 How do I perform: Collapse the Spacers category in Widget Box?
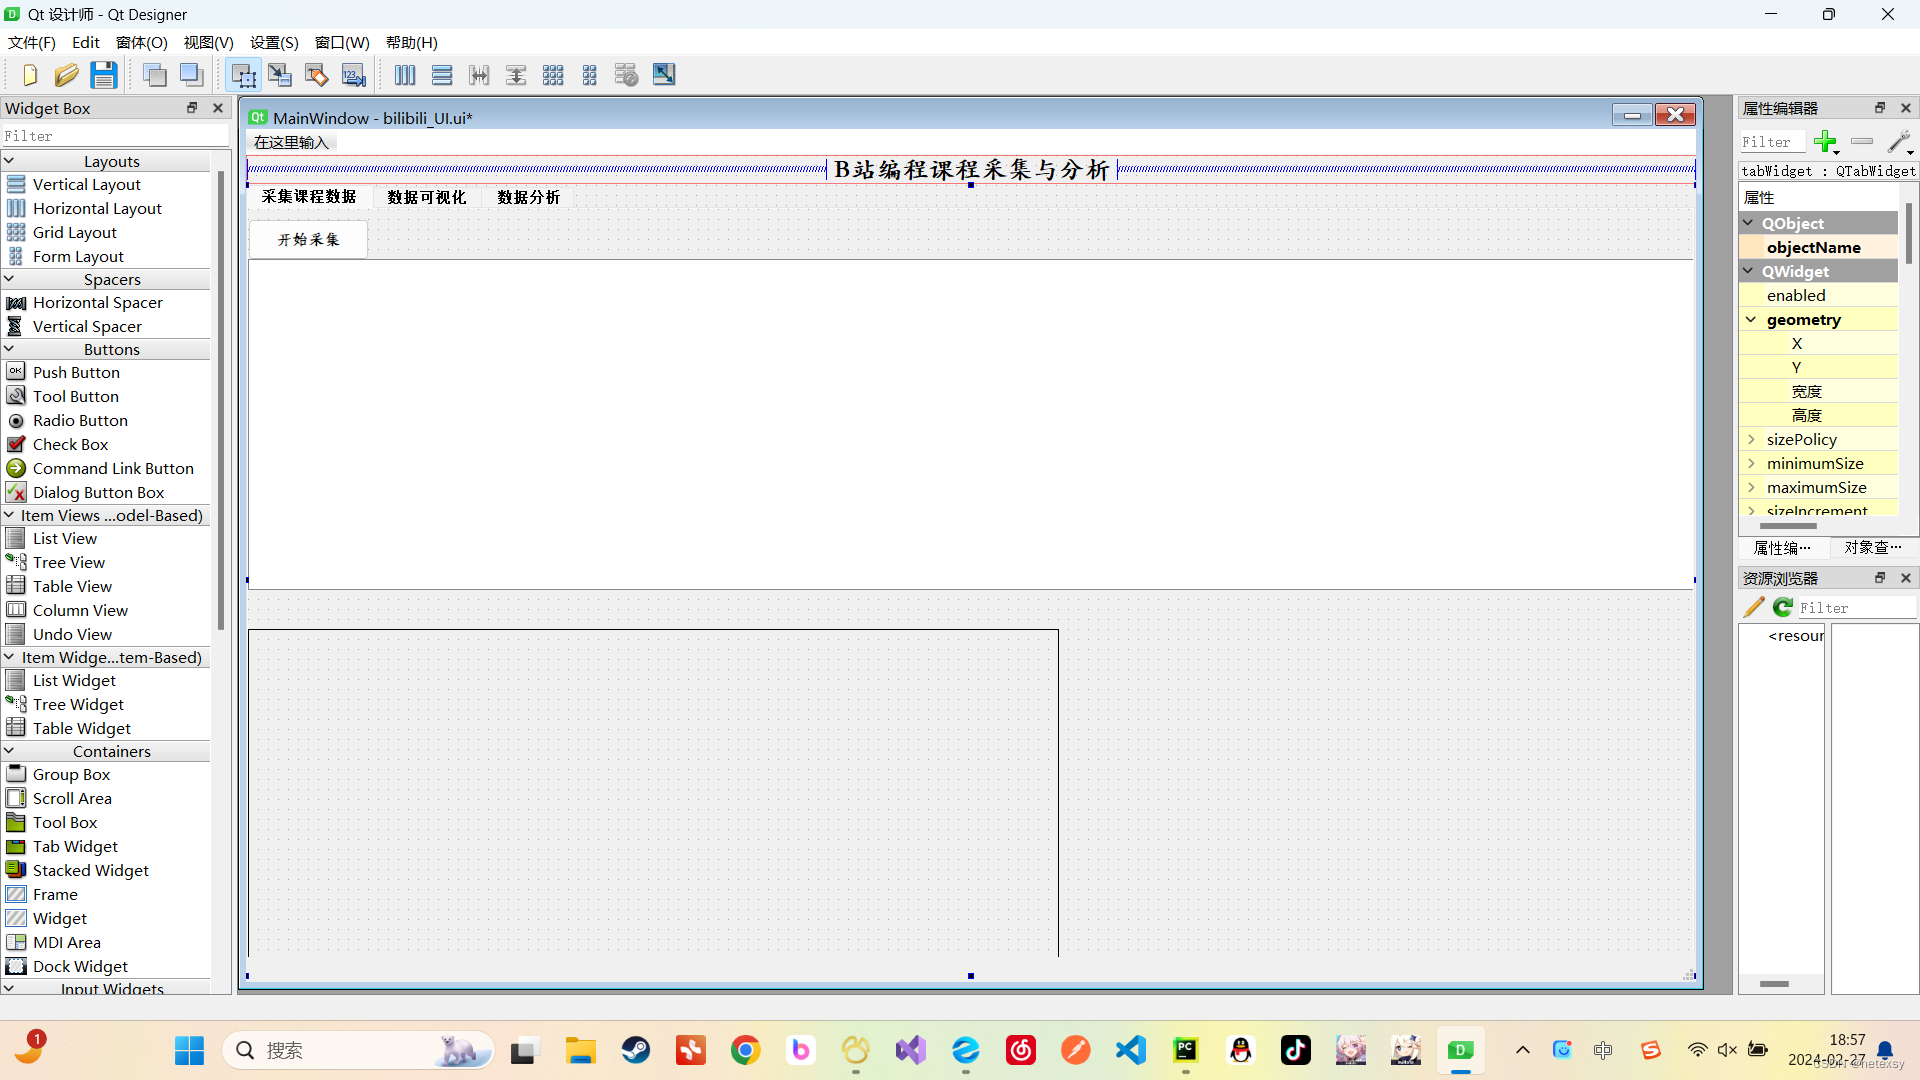coord(9,279)
